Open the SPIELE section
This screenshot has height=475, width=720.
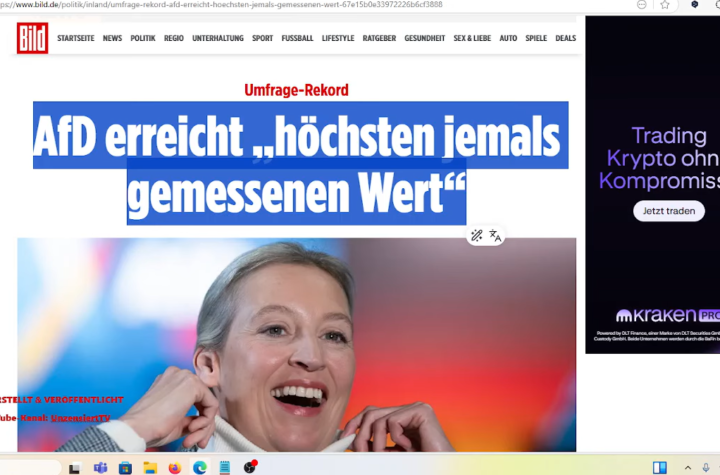[536, 38]
